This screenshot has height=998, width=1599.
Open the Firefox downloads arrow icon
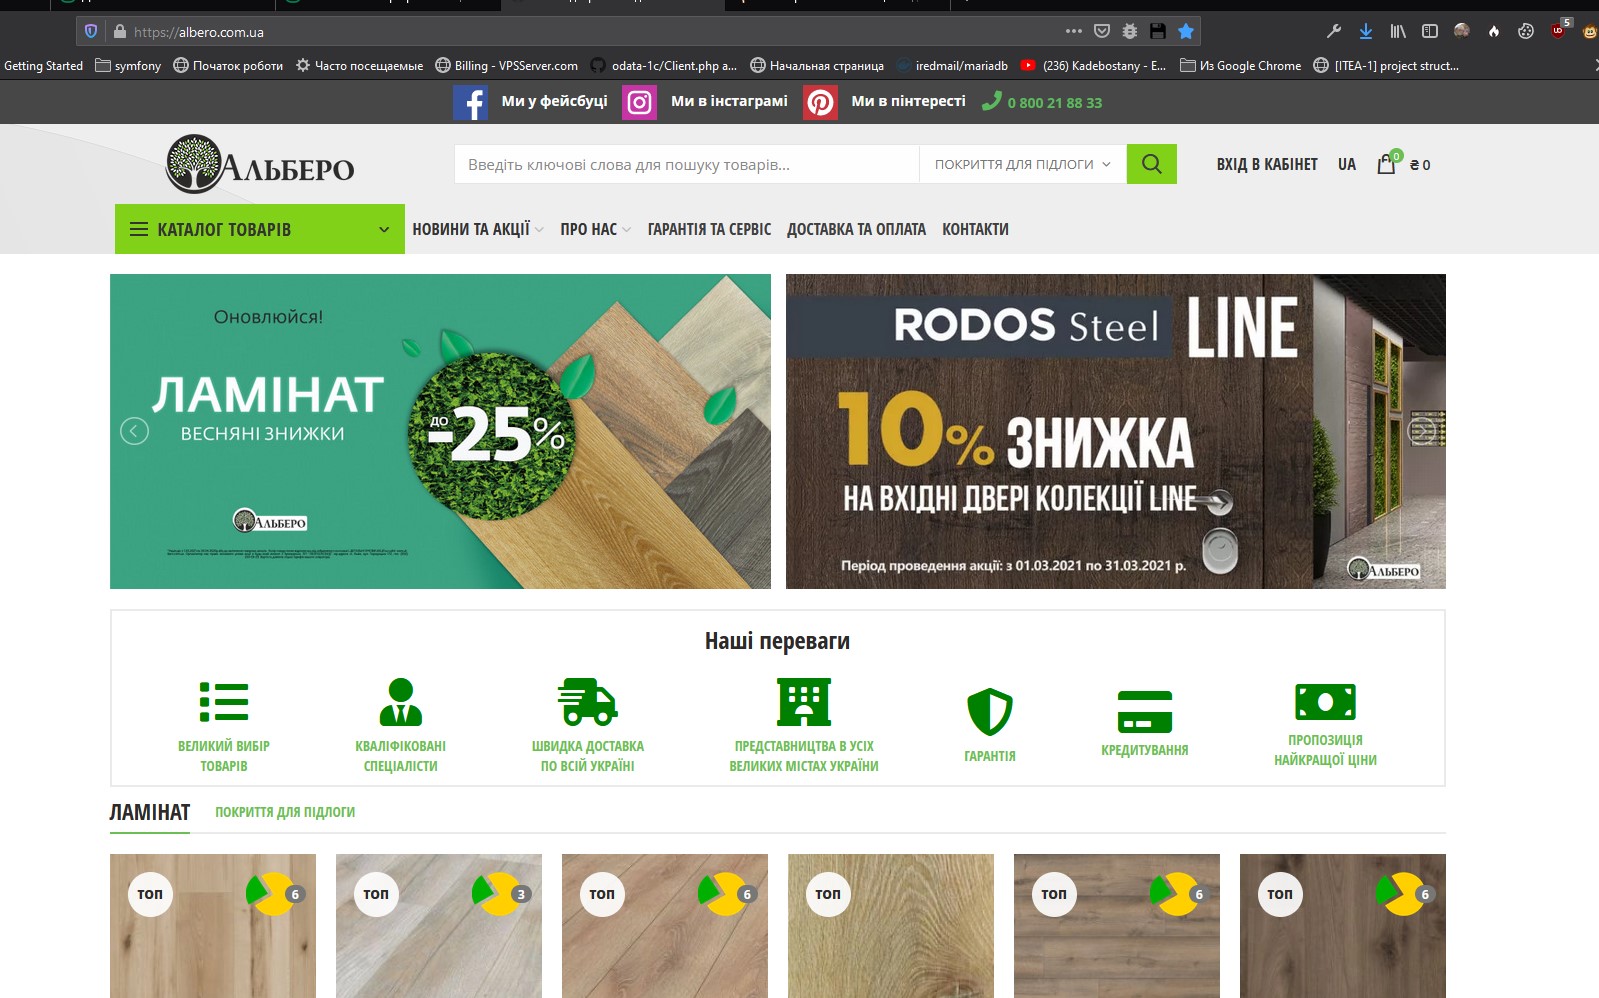pos(1366,31)
